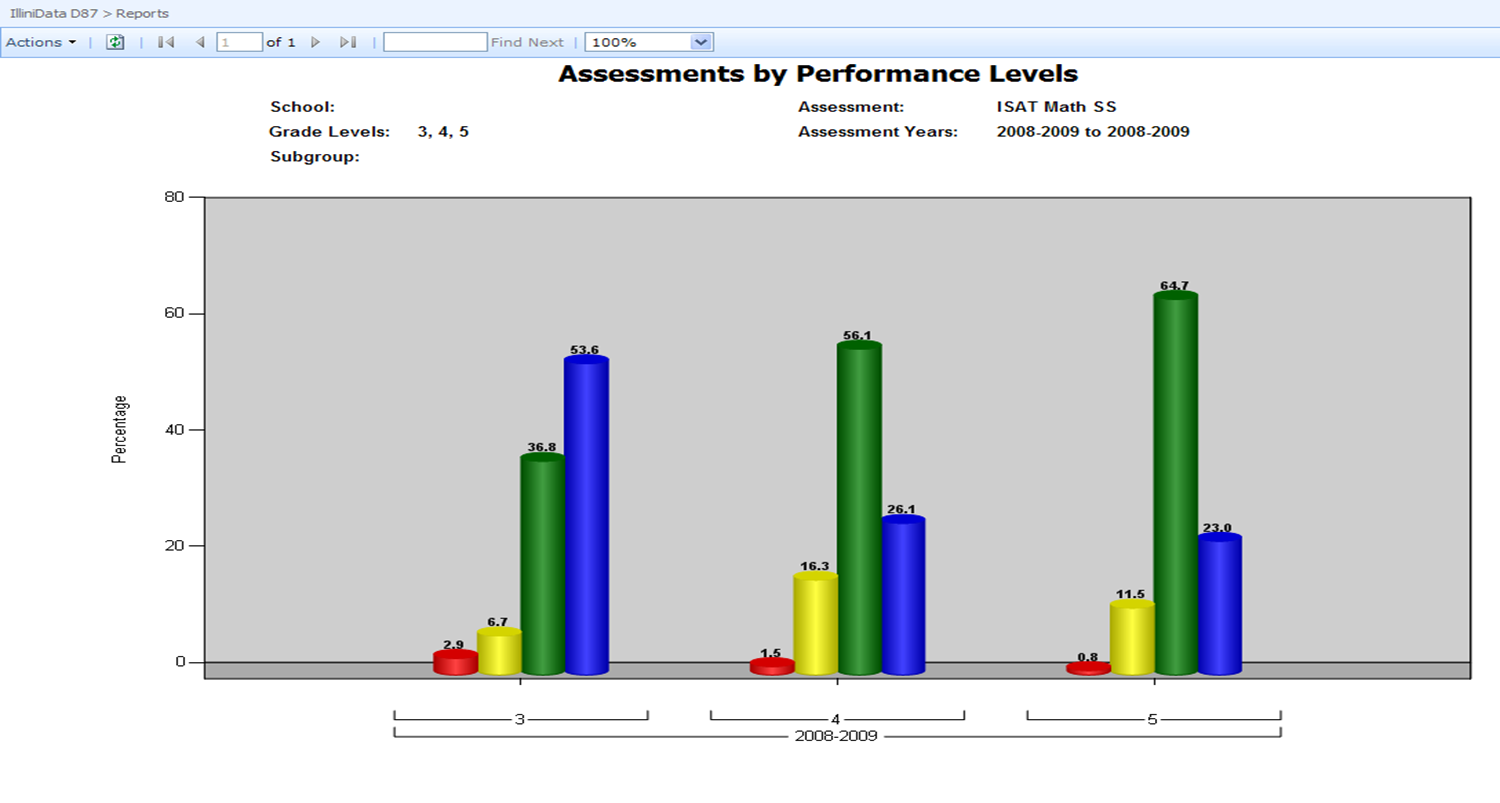Click the Next link beside Find
This screenshot has height=803, width=1500.
546,42
